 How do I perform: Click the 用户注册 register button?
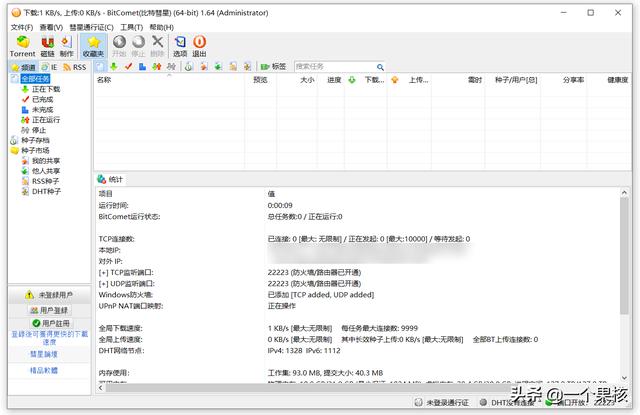[x=51, y=323]
